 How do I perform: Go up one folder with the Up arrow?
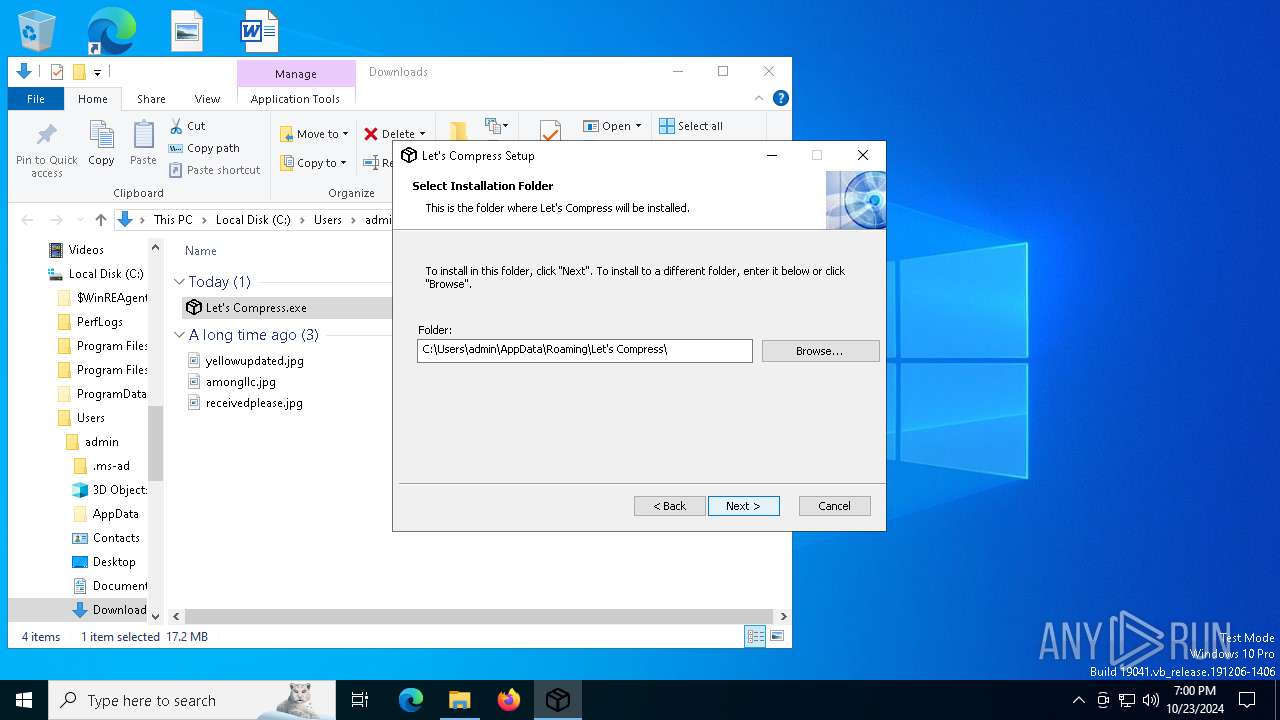(x=100, y=220)
